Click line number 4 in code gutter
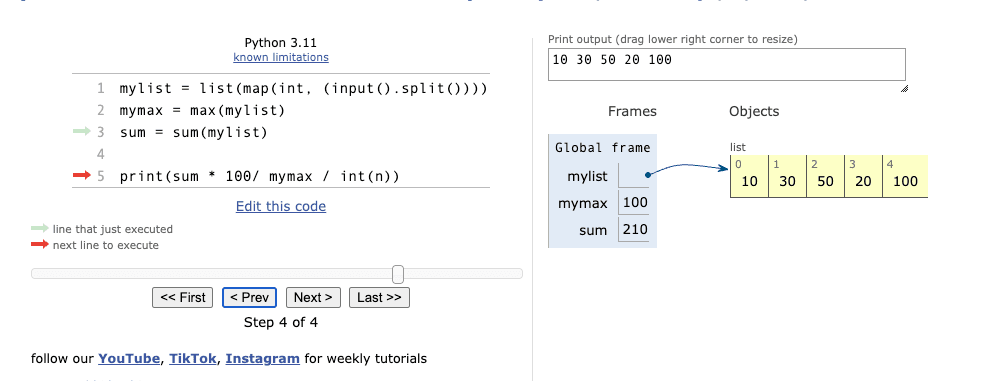This screenshot has width=1005, height=381. coord(100,154)
